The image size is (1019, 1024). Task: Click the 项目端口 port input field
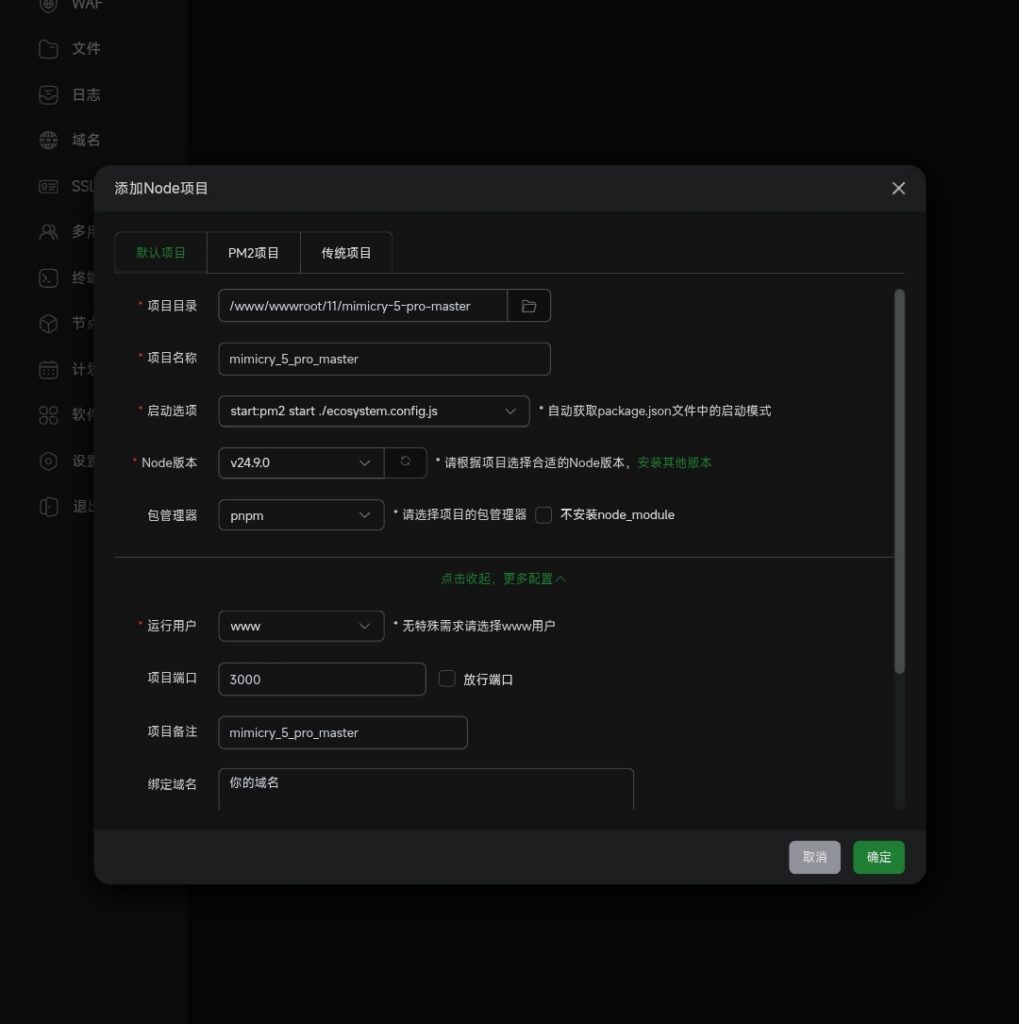coord(321,679)
